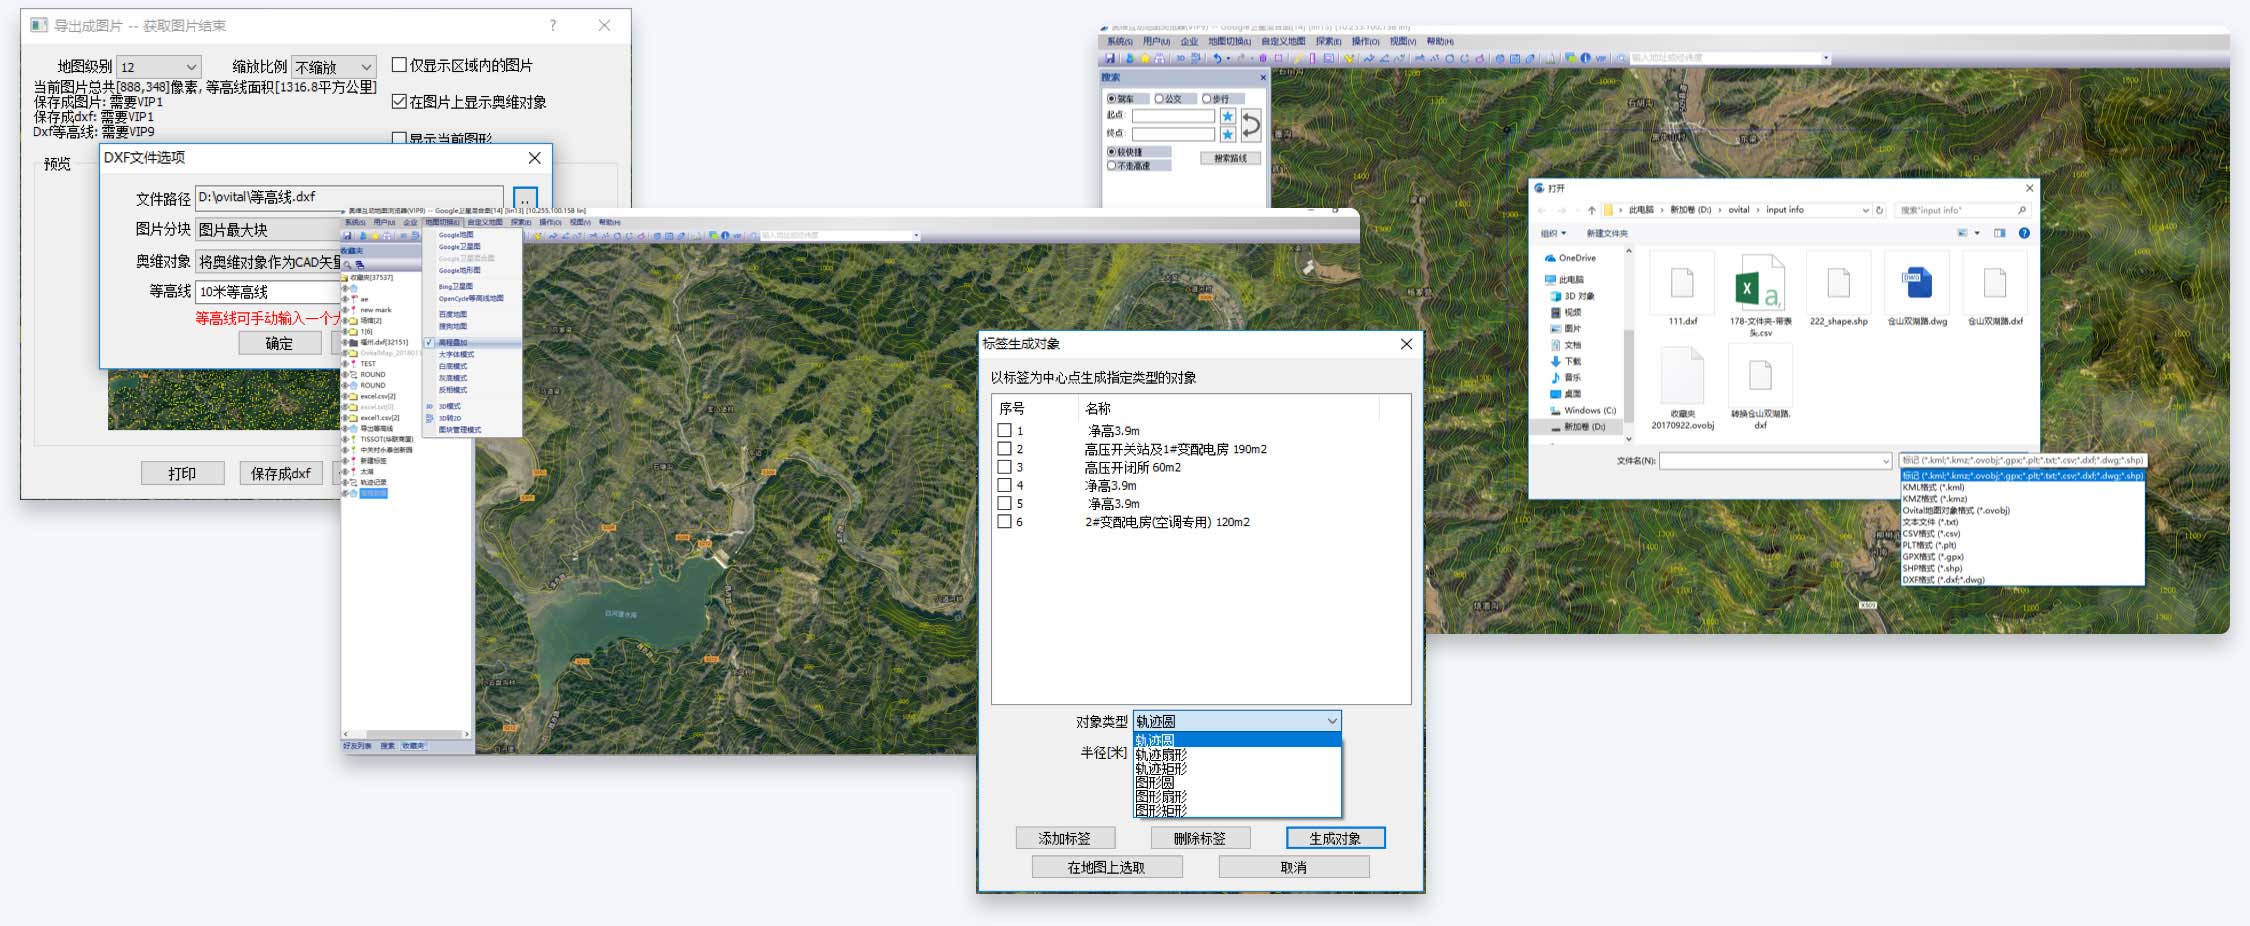Select the 178 CSV Excel file icon
Viewport: 2250px width, 926px height.
1759,284
